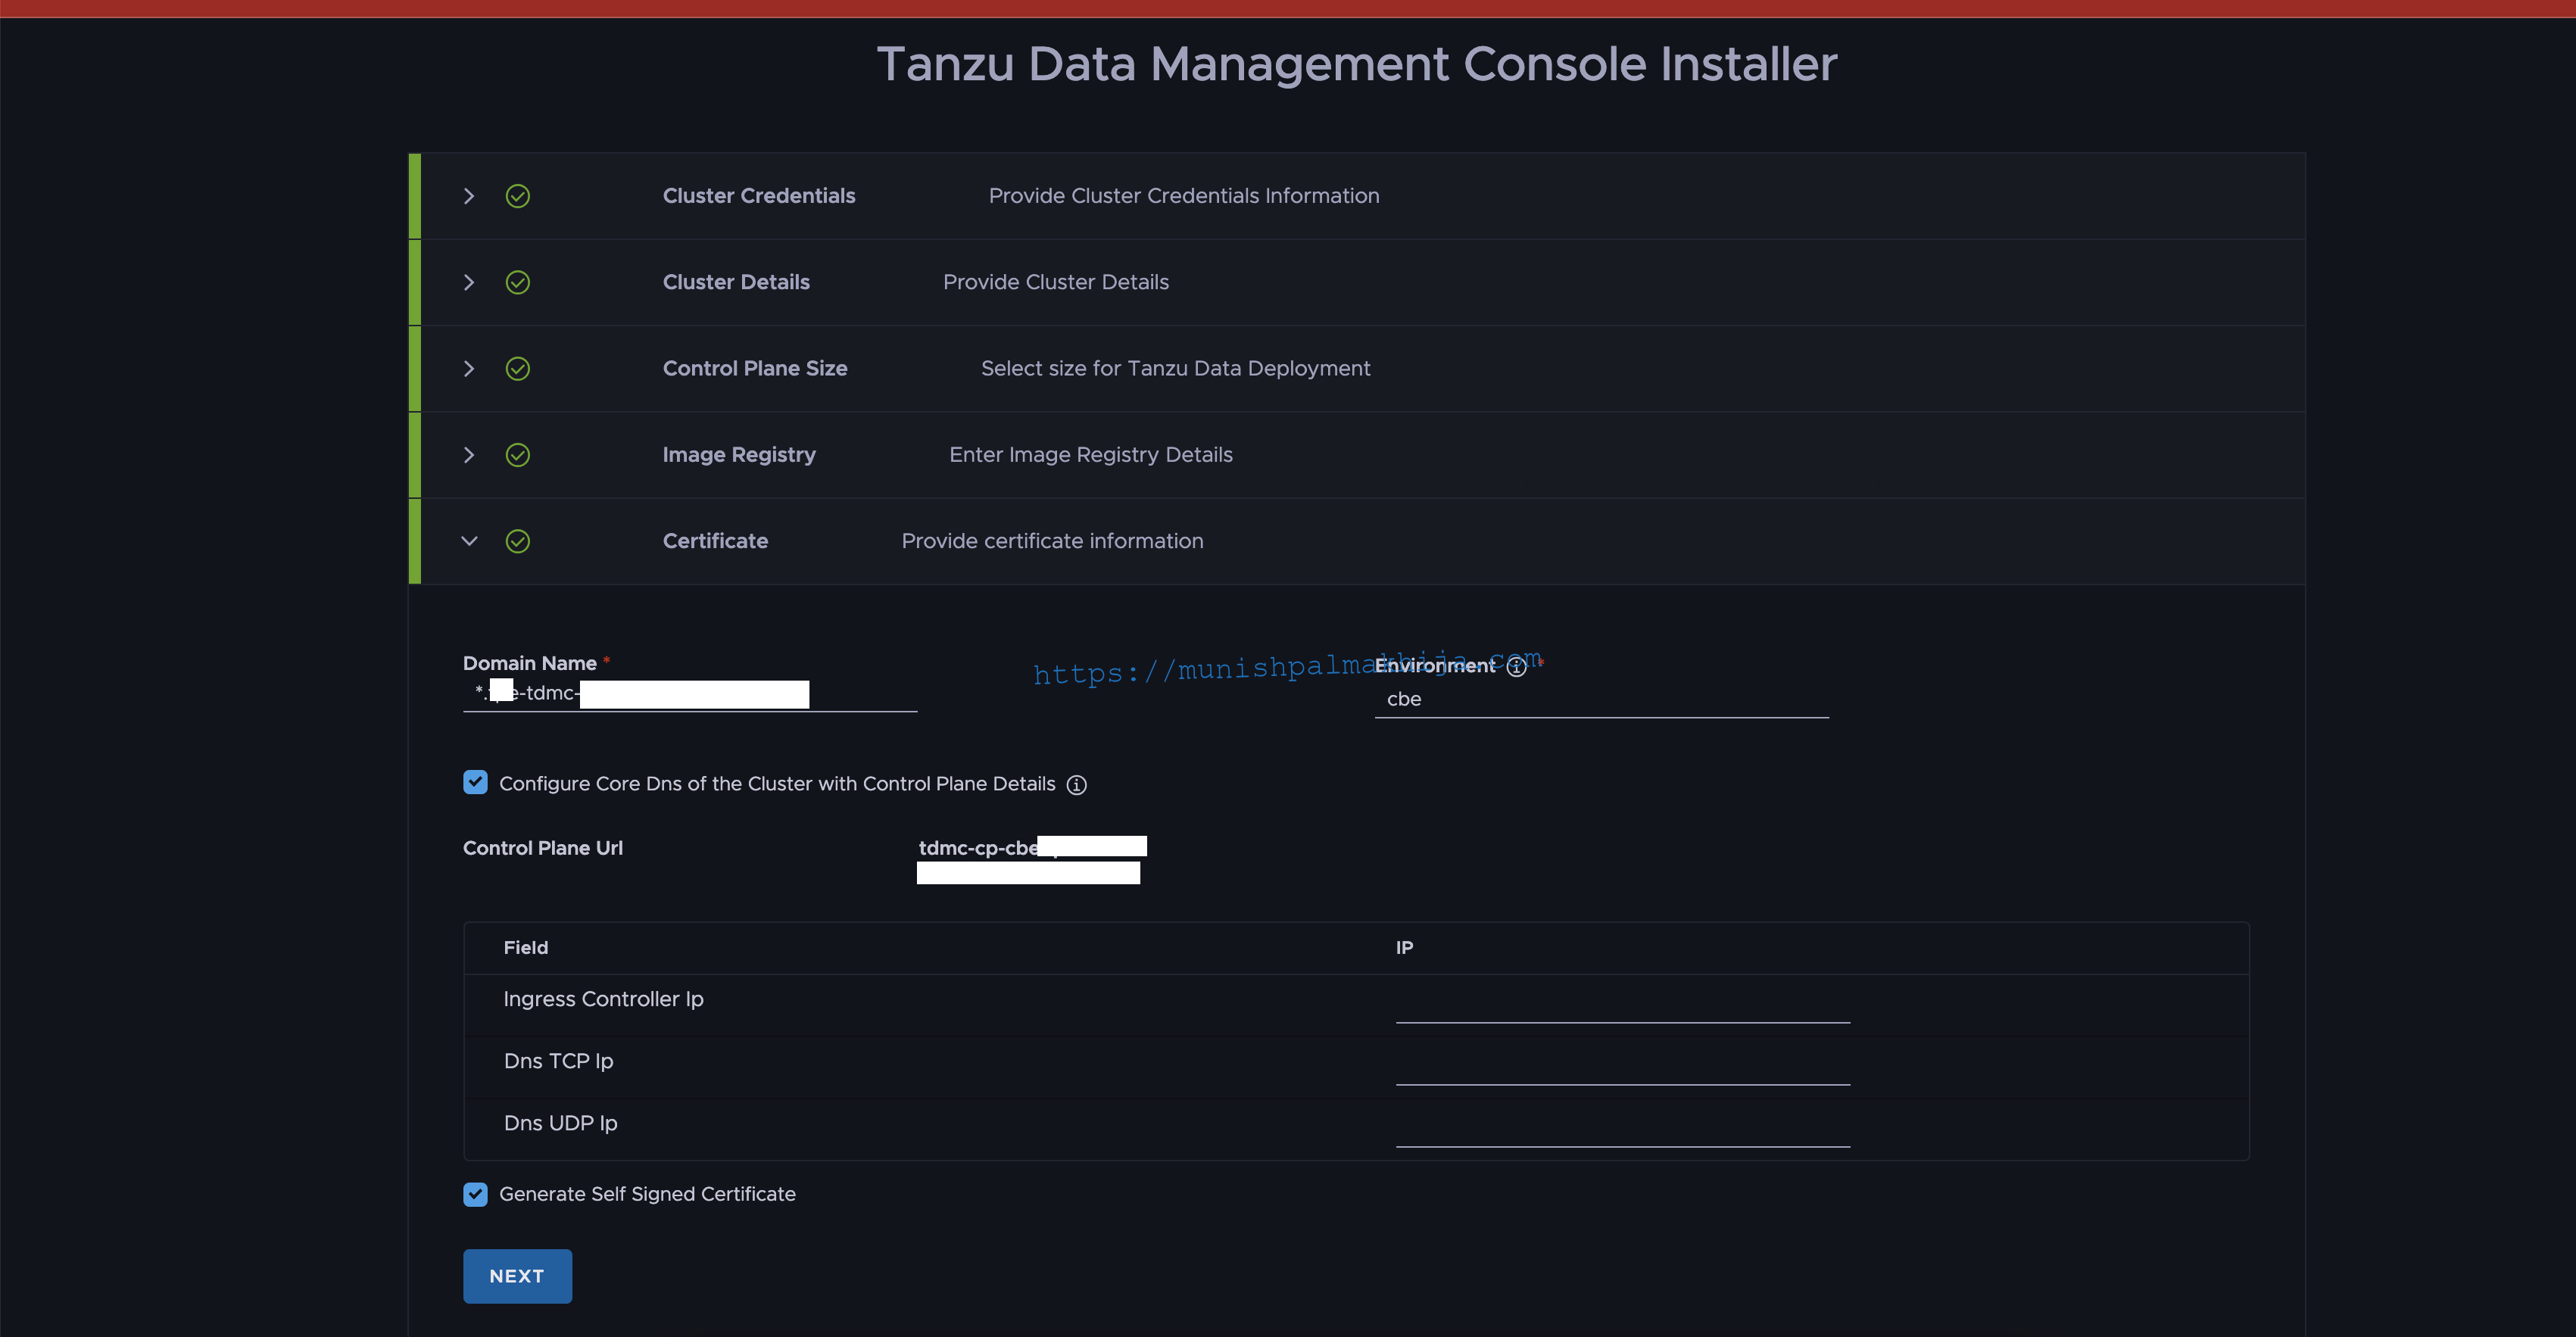
Task: Click 'Enter Image Registry Details' text
Action: [x=1091, y=455]
